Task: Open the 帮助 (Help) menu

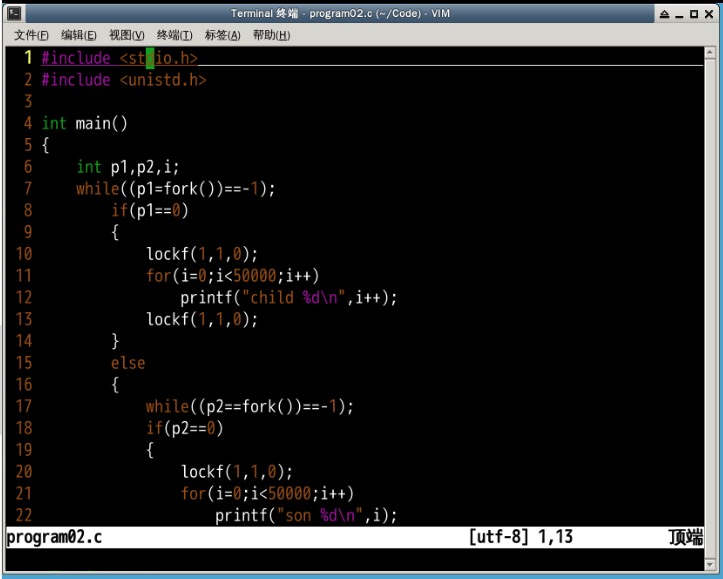Action: click(x=271, y=35)
